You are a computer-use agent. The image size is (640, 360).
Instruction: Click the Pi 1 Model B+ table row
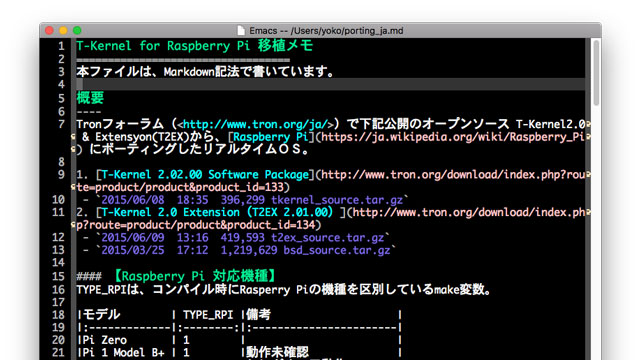pyautogui.click(x=240, y=352)
